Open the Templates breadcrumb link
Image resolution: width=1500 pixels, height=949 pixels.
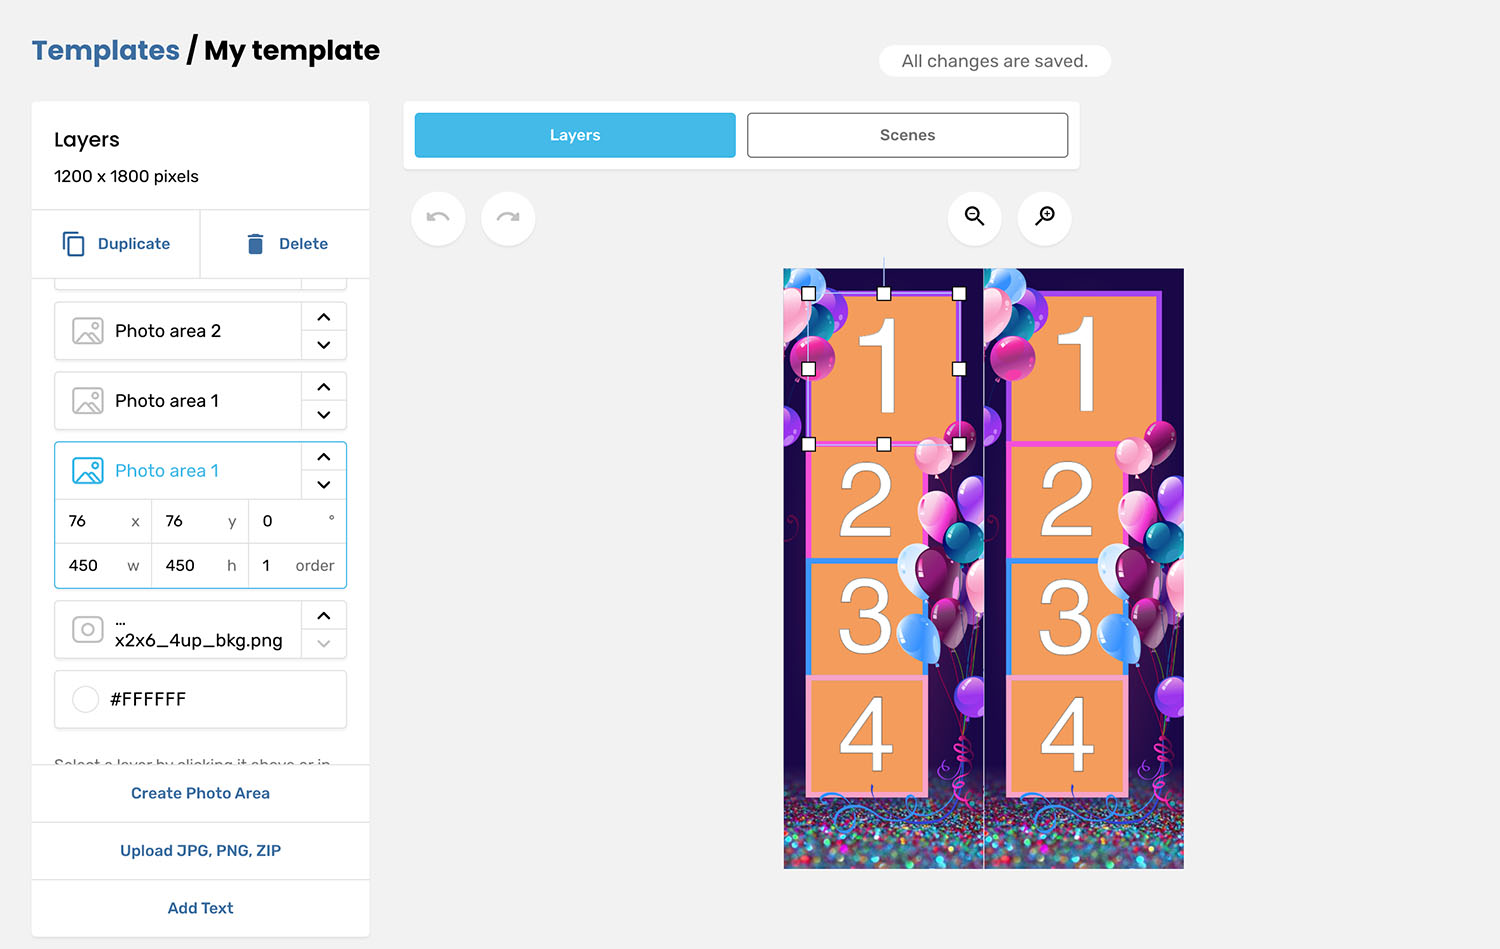106,50
